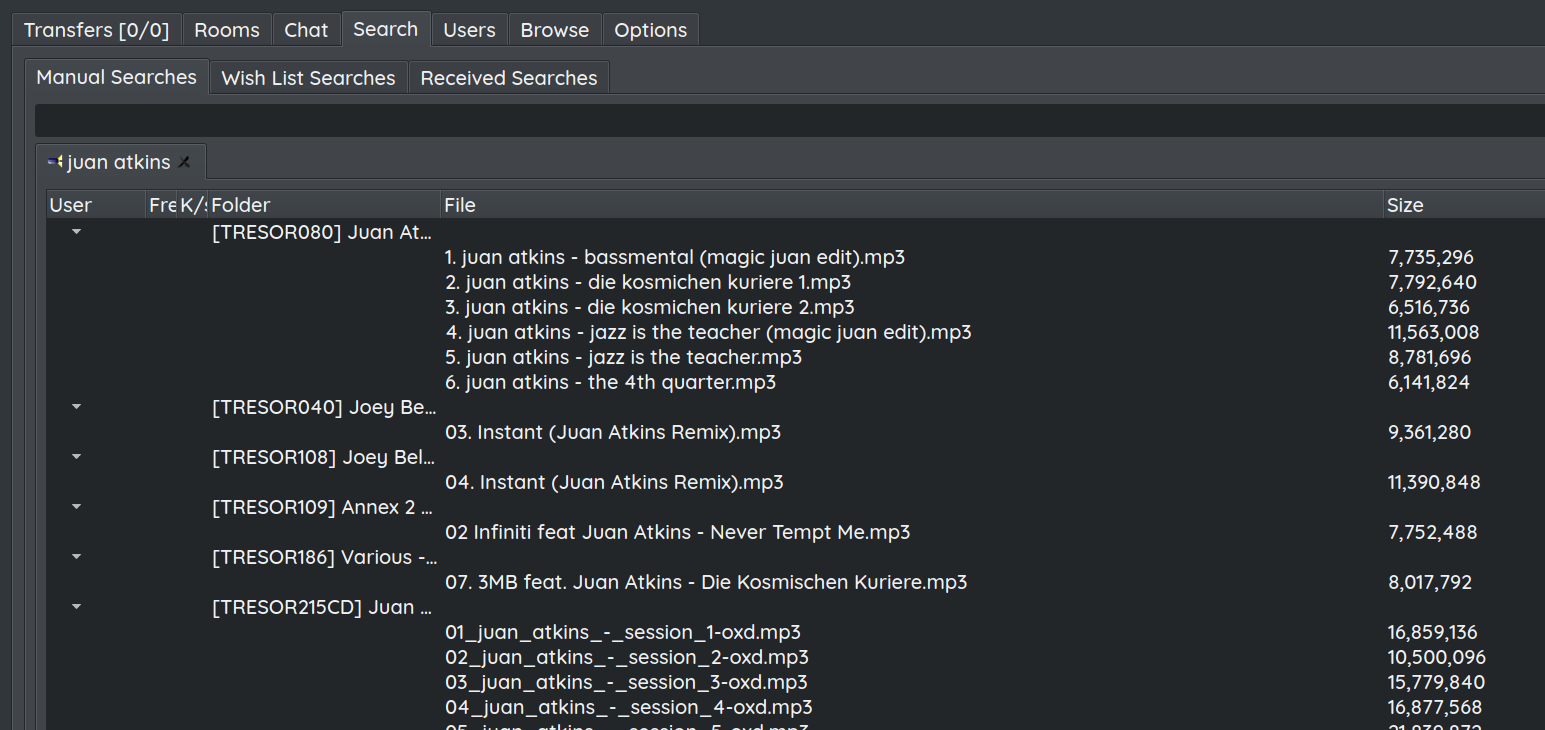Click the size value 7,752,488

point(1433,532)
